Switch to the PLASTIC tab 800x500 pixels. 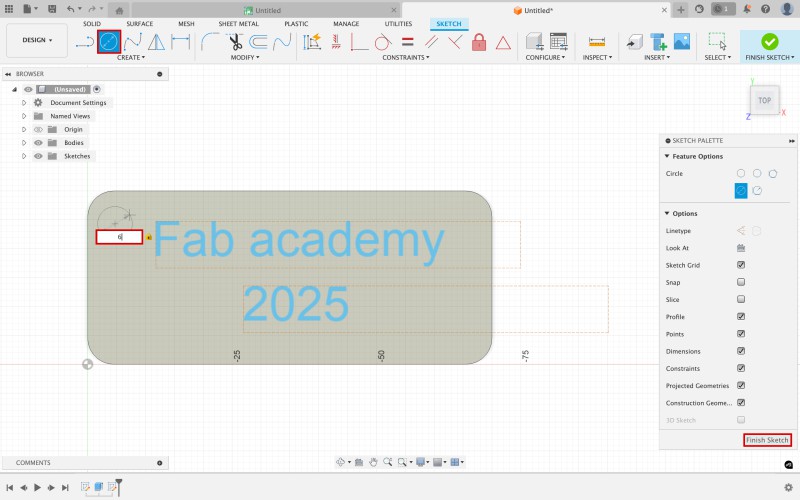coord(296,23)
